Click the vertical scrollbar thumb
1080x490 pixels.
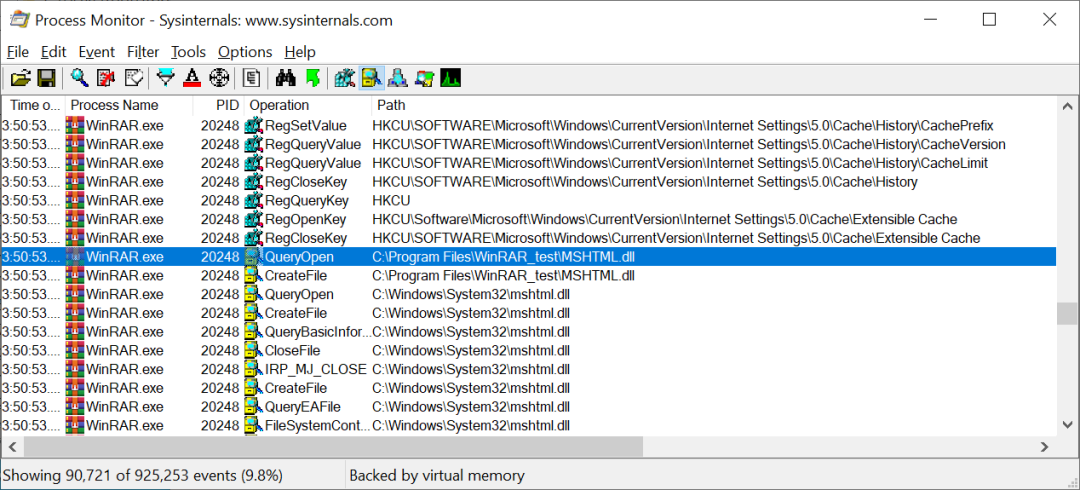pyautogui.click(x=1068, y=313)
